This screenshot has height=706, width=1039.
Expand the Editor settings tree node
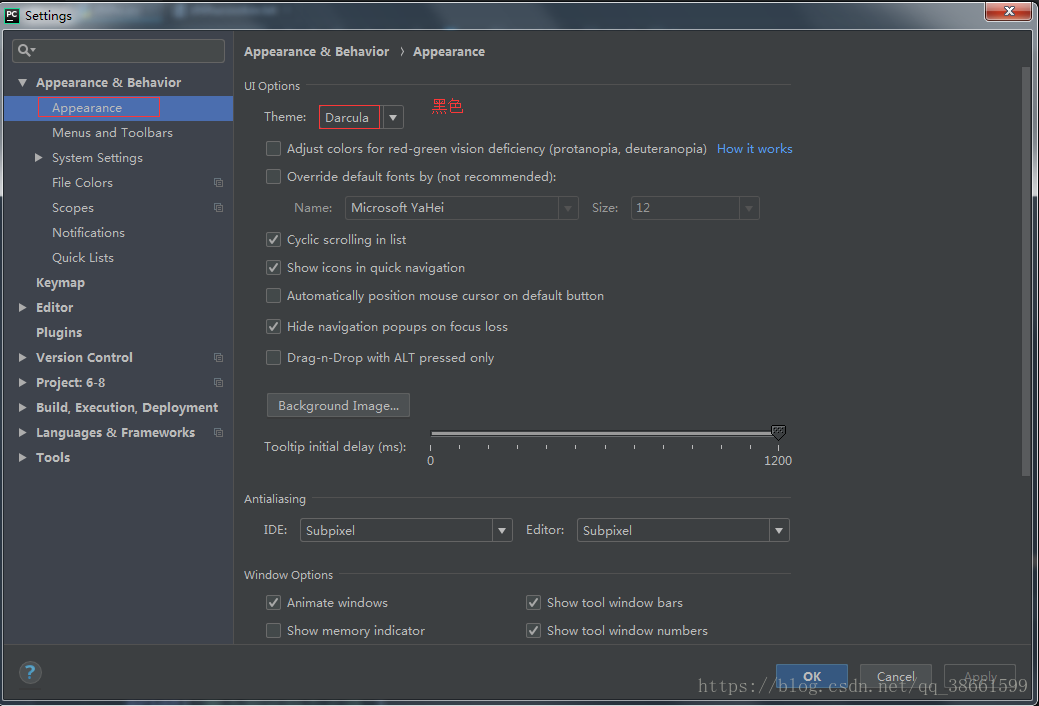pos(23,308)
